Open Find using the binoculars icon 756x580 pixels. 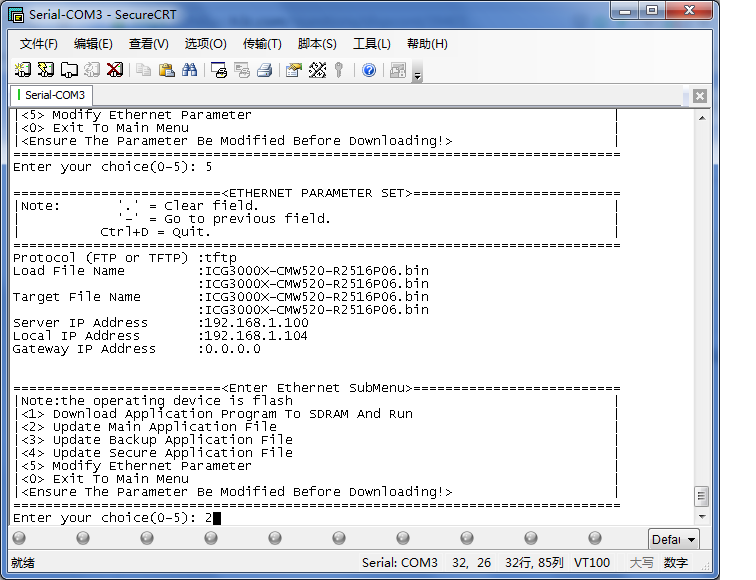tap(189, 70)
